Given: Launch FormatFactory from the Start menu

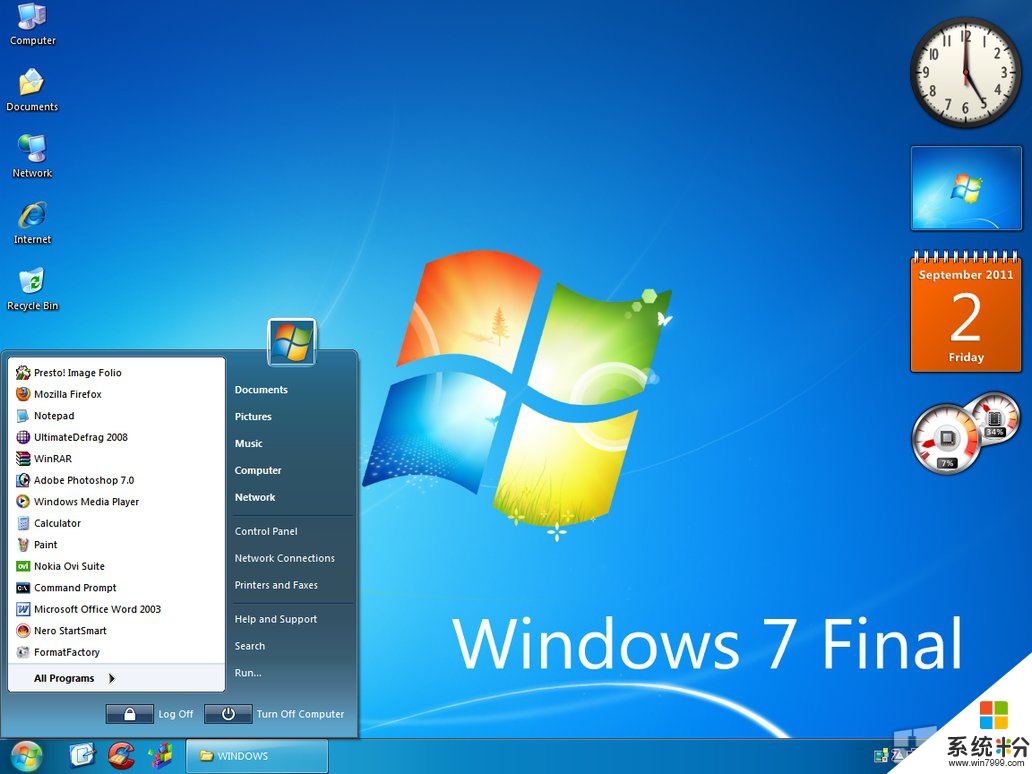Looking at the screenshot, I should click(116, 652).
